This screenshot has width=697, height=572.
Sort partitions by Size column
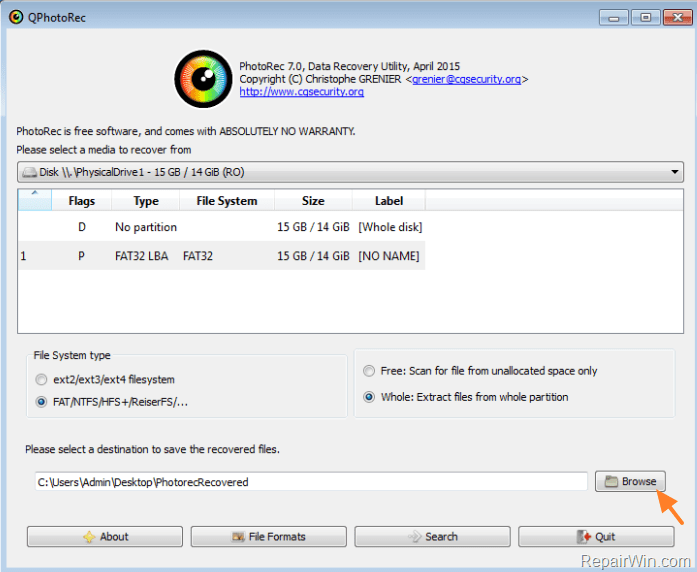[x=313, y=201]
